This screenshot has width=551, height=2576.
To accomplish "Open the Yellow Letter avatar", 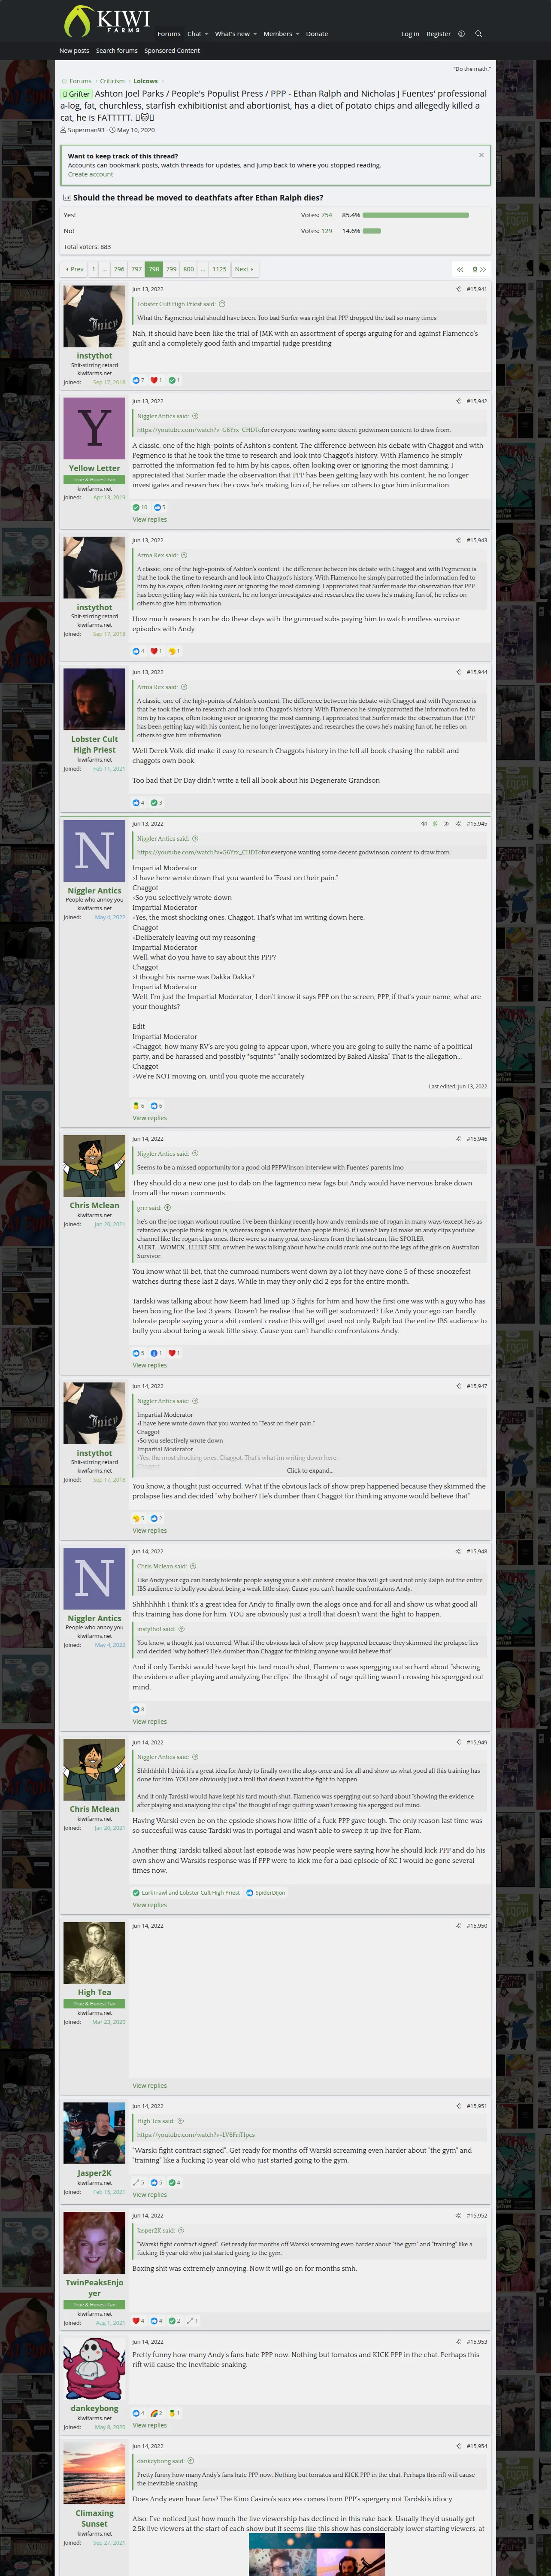I will click(95, 428).
